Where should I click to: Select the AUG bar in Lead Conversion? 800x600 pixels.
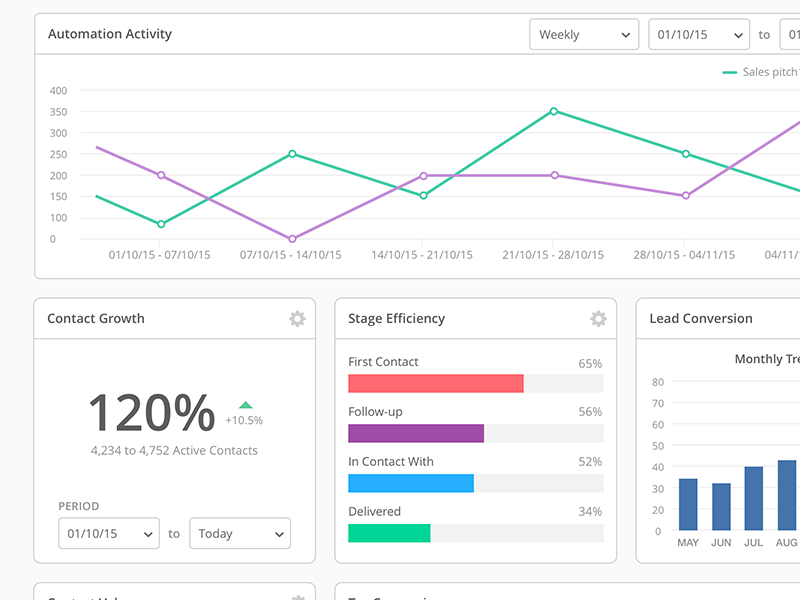click(787, 495)
